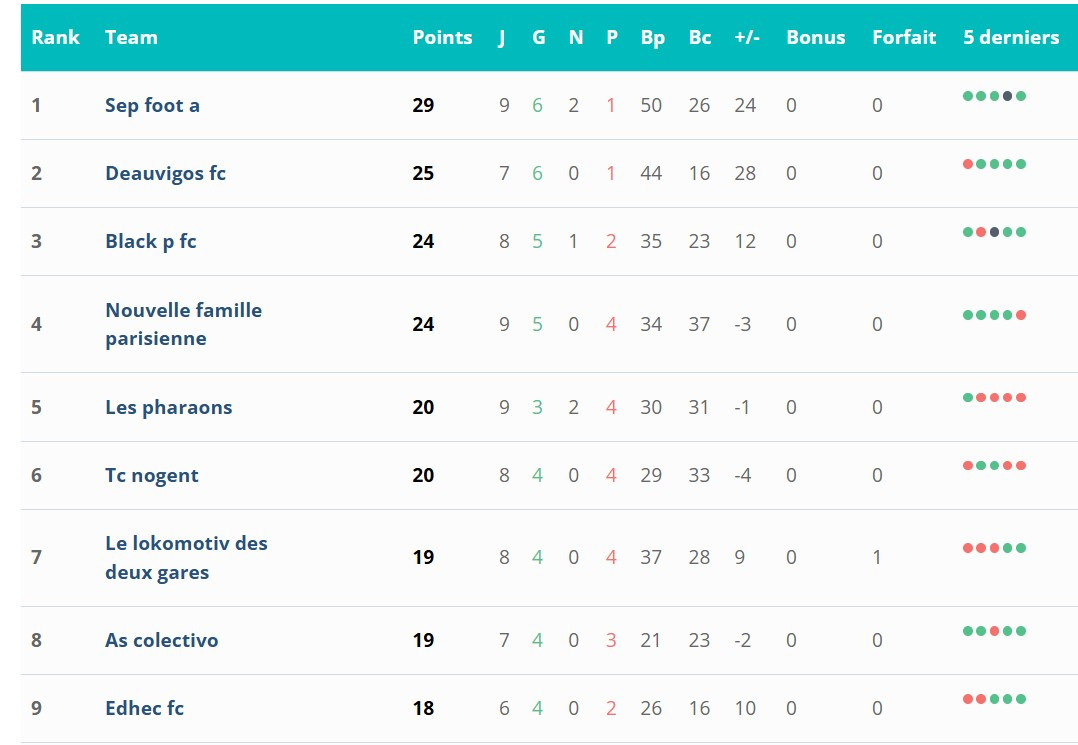Click Nouvelle famille parisienne's red last form dot

(x=1021, y=315)
